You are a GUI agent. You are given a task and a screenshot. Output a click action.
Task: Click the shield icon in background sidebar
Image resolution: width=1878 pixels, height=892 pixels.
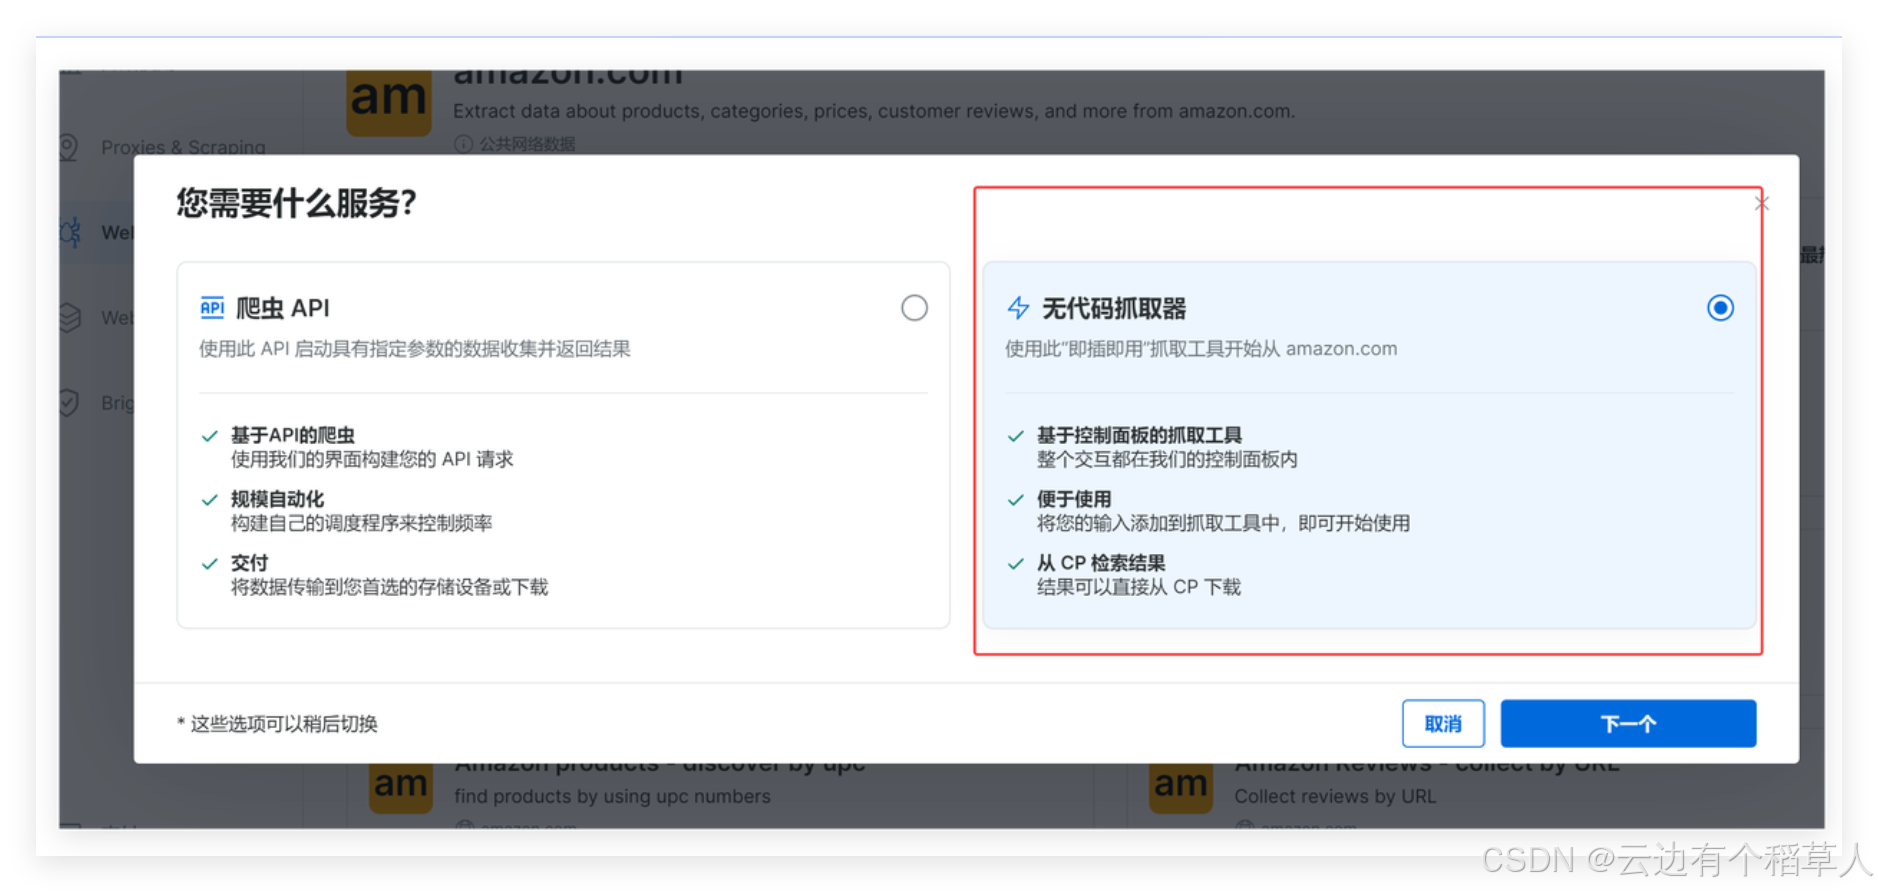tap(69, 403)
